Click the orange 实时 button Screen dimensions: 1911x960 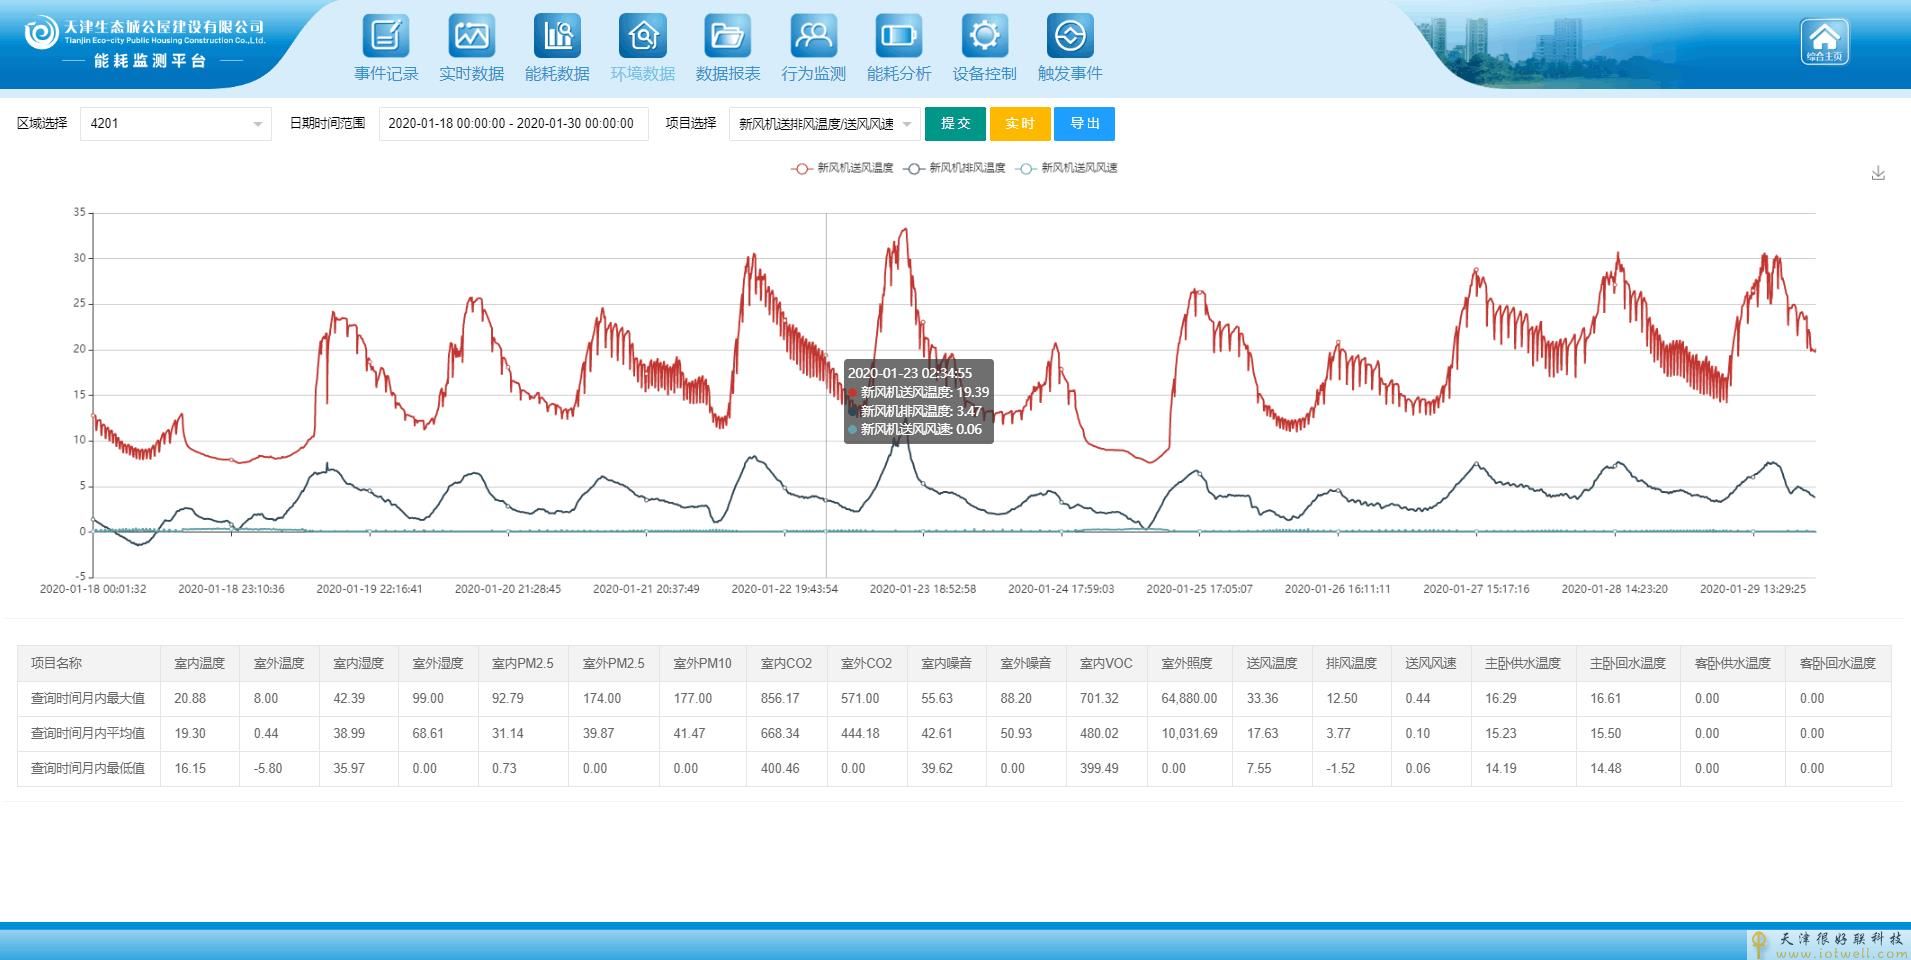pos(1019,124)
